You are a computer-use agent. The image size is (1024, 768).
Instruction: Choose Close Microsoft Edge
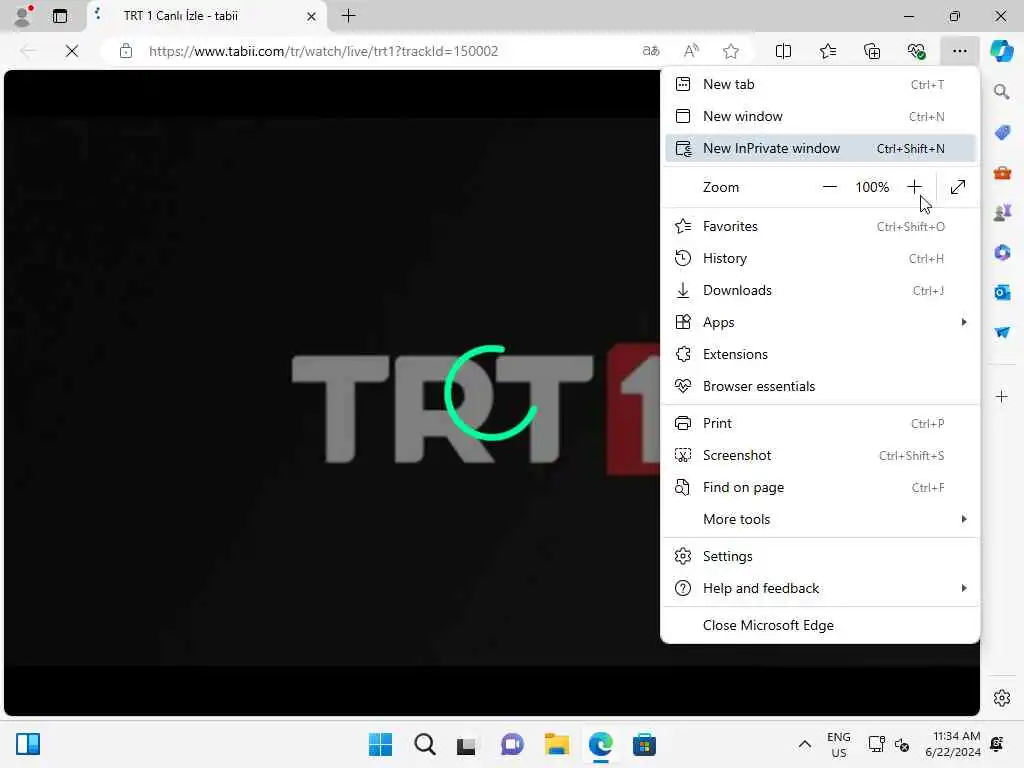pyautogui.click(x=820, y=626)
